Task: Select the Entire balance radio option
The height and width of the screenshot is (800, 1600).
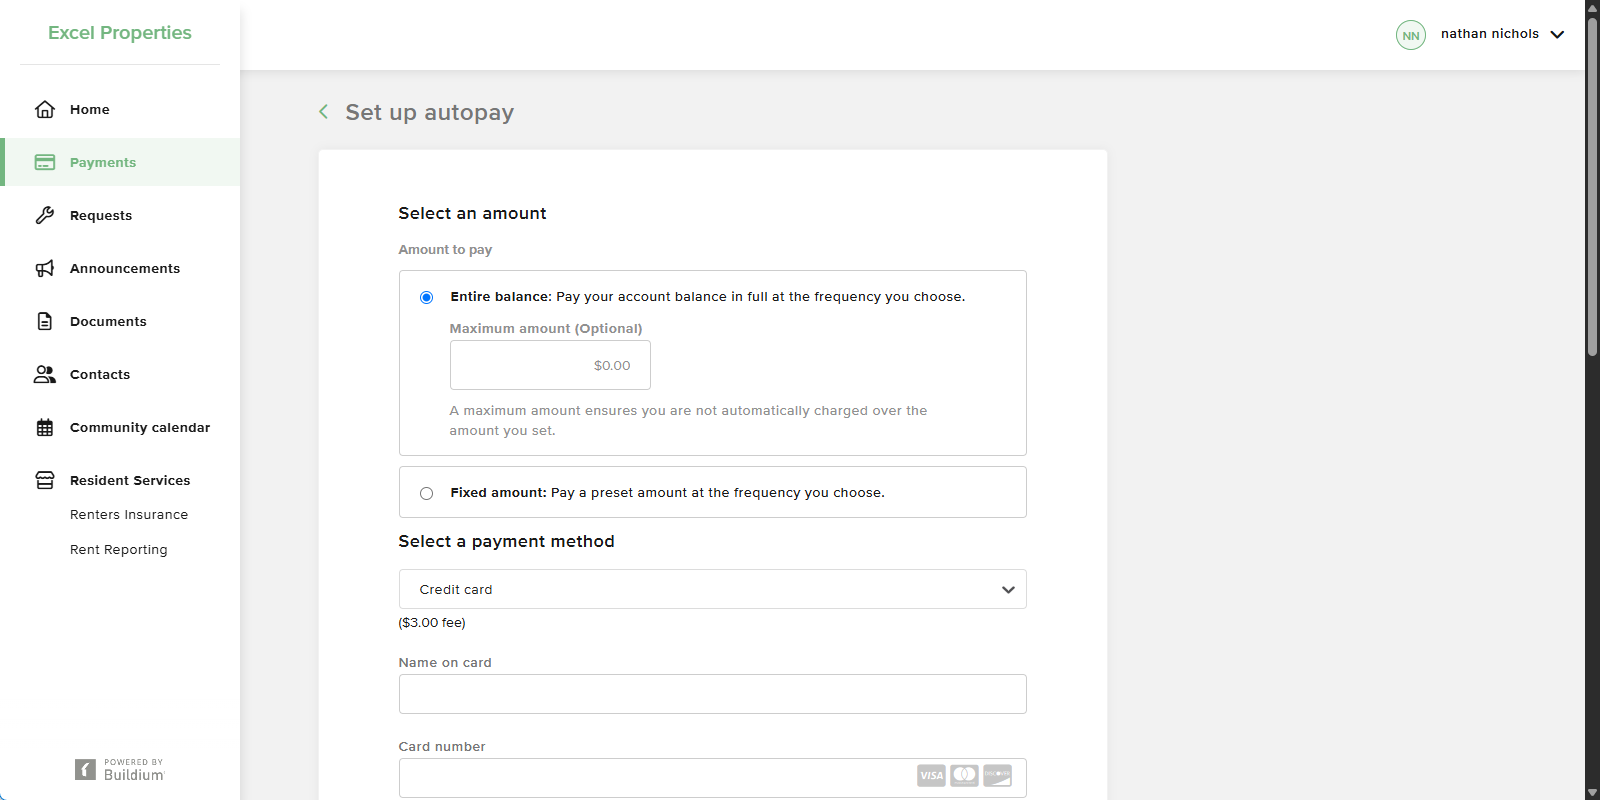Action: 427,297
